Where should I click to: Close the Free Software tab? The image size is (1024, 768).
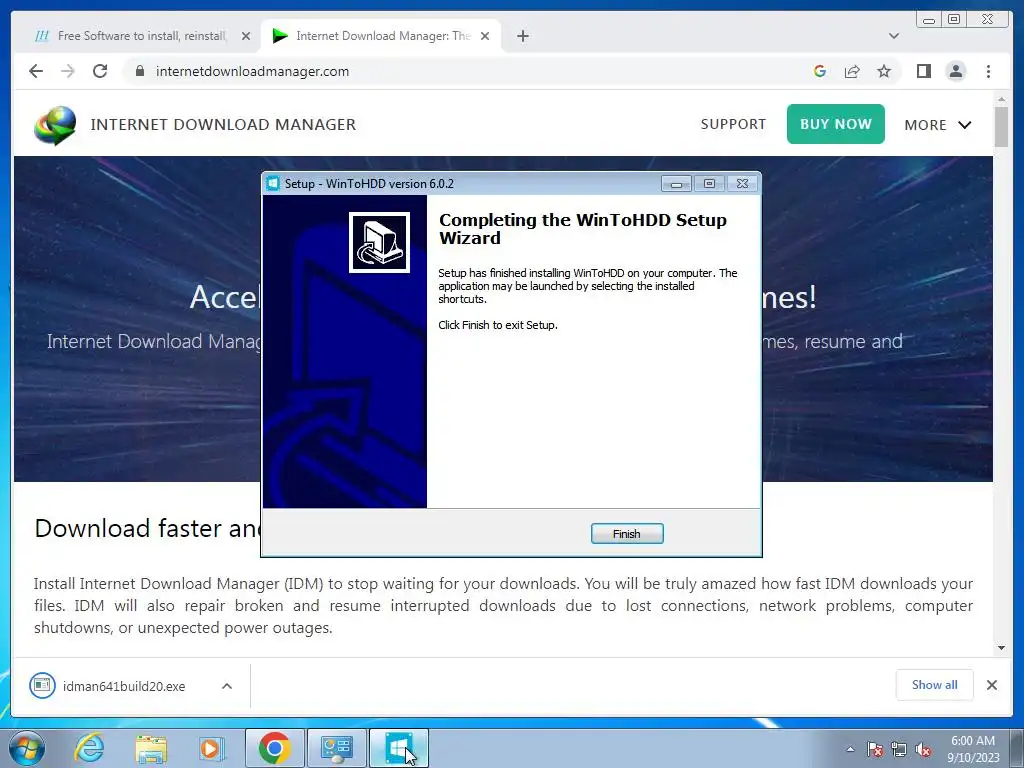246,36
